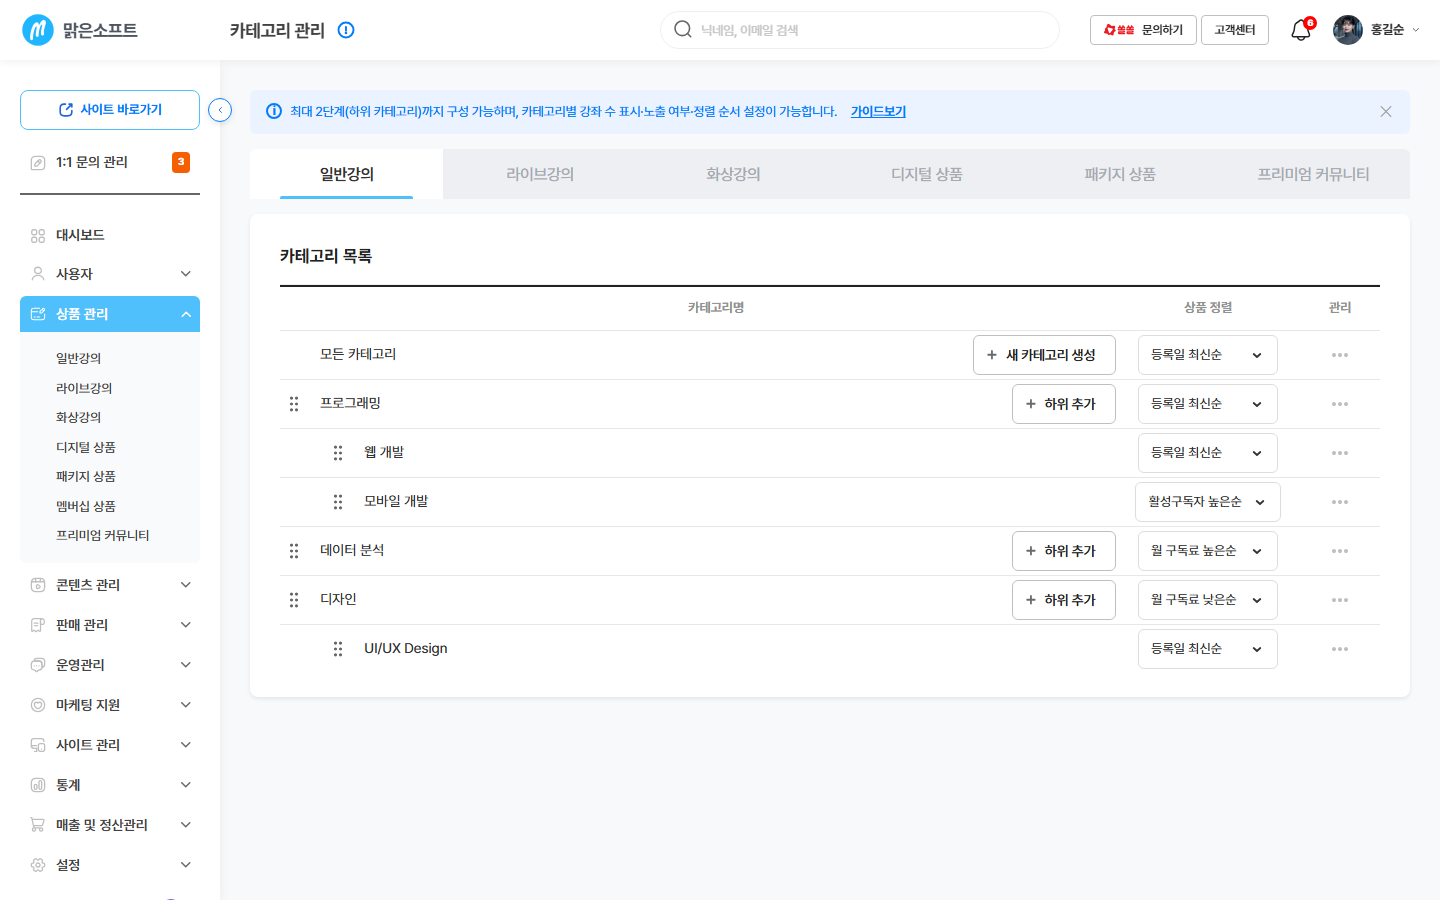
Task: Open the 가이드보기 link
Action: point(878,112)
